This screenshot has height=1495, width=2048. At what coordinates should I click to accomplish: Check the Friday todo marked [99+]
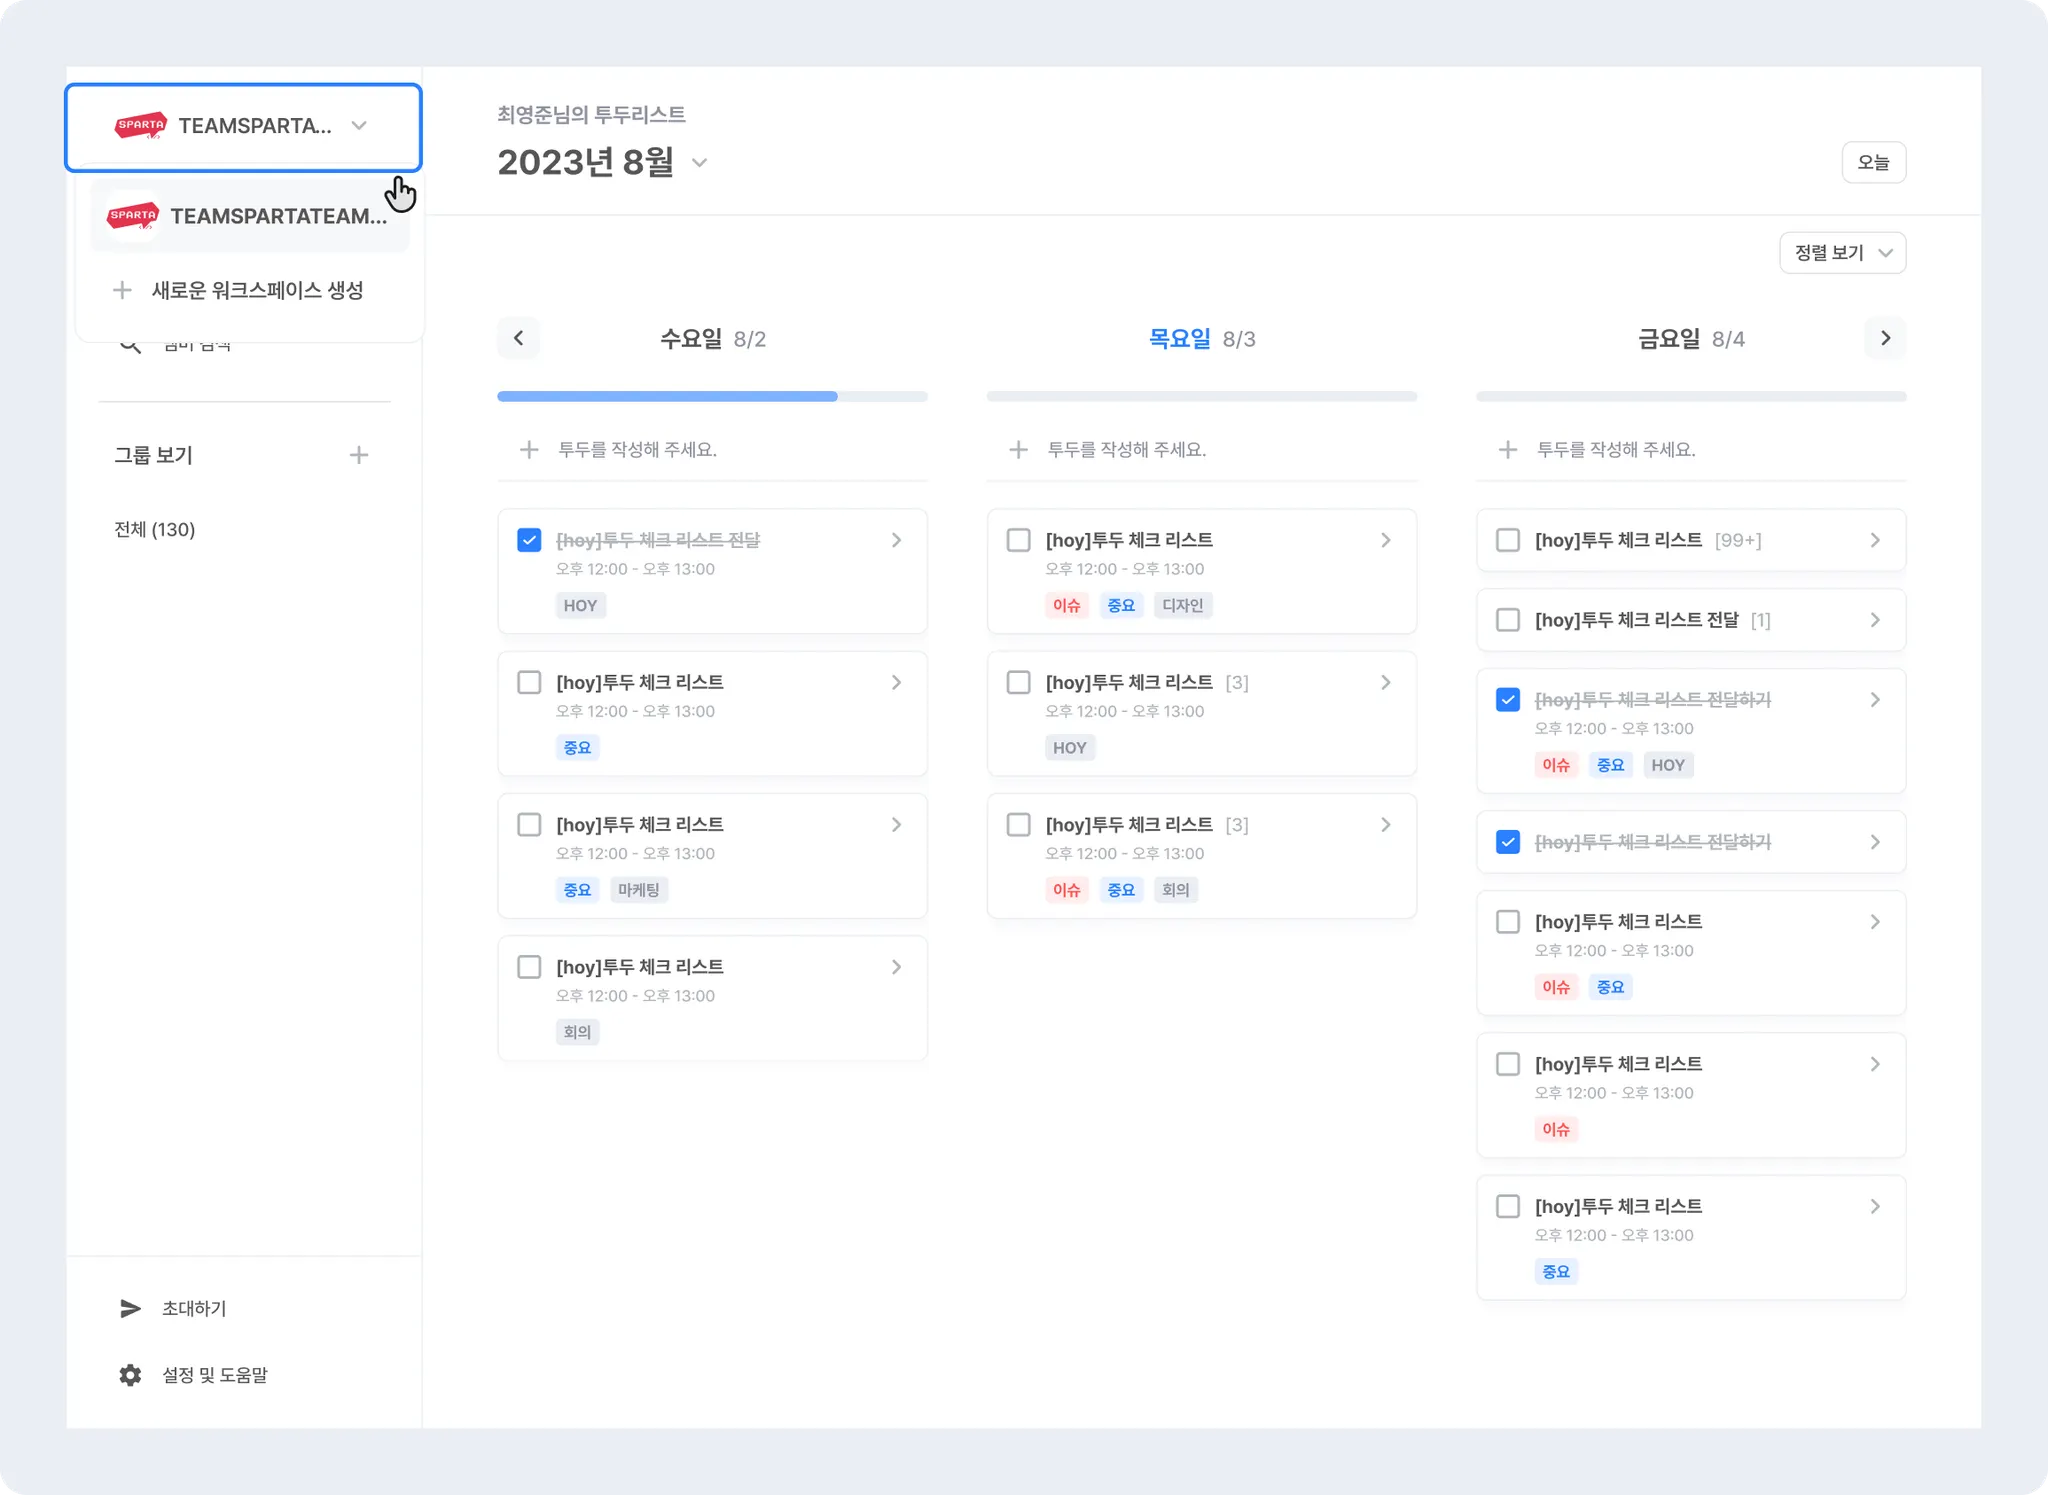tap(1507, 540)
